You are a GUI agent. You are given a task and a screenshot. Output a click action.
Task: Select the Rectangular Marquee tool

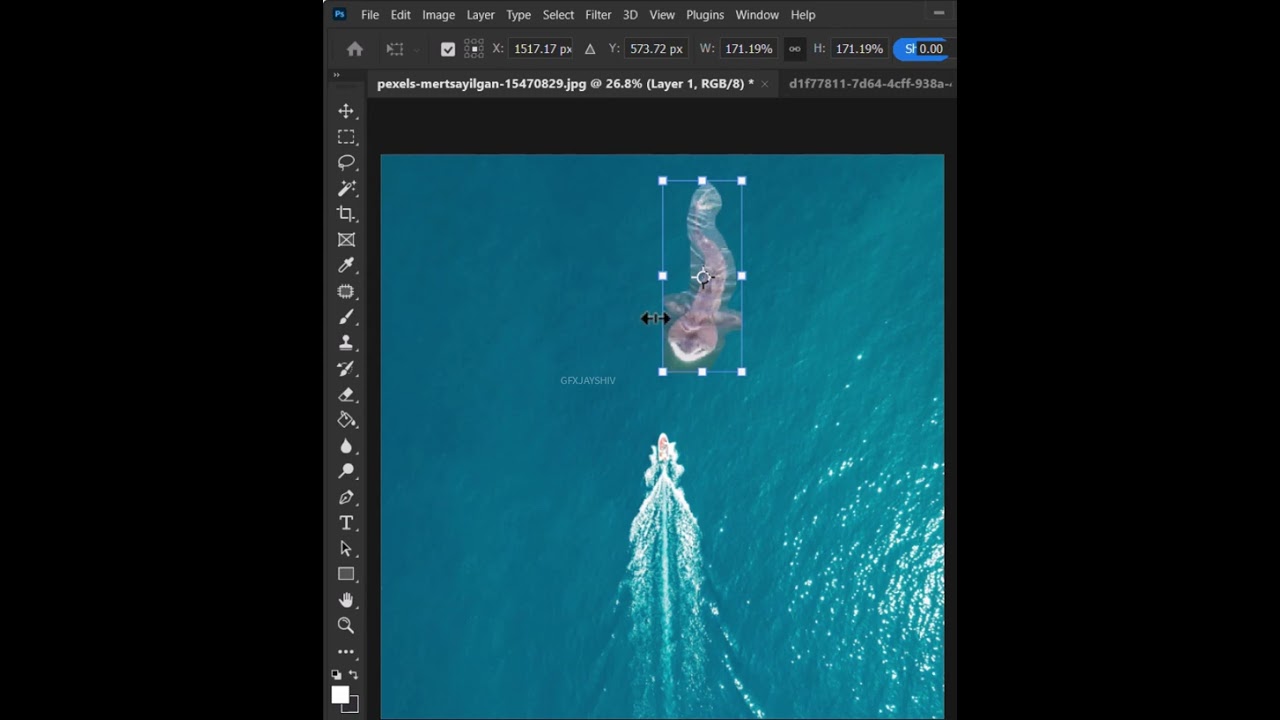[x=346, y=137]
